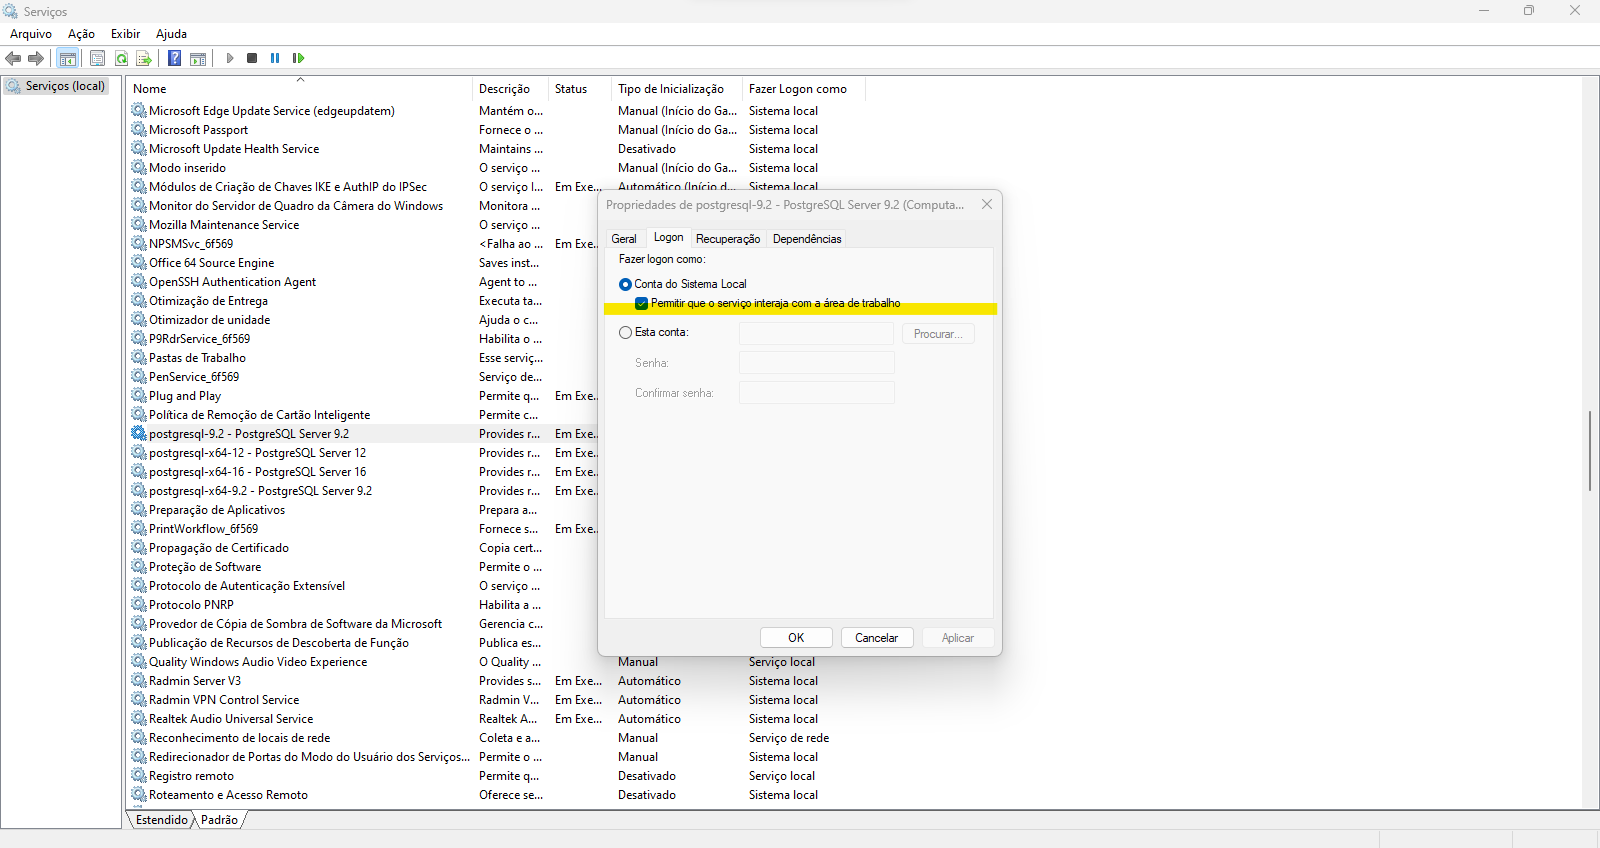The image size is (1600, 848).
Task: Click the vertical scrollbar of the services list
Action: pyautogui.click(x=1590, y=450)
